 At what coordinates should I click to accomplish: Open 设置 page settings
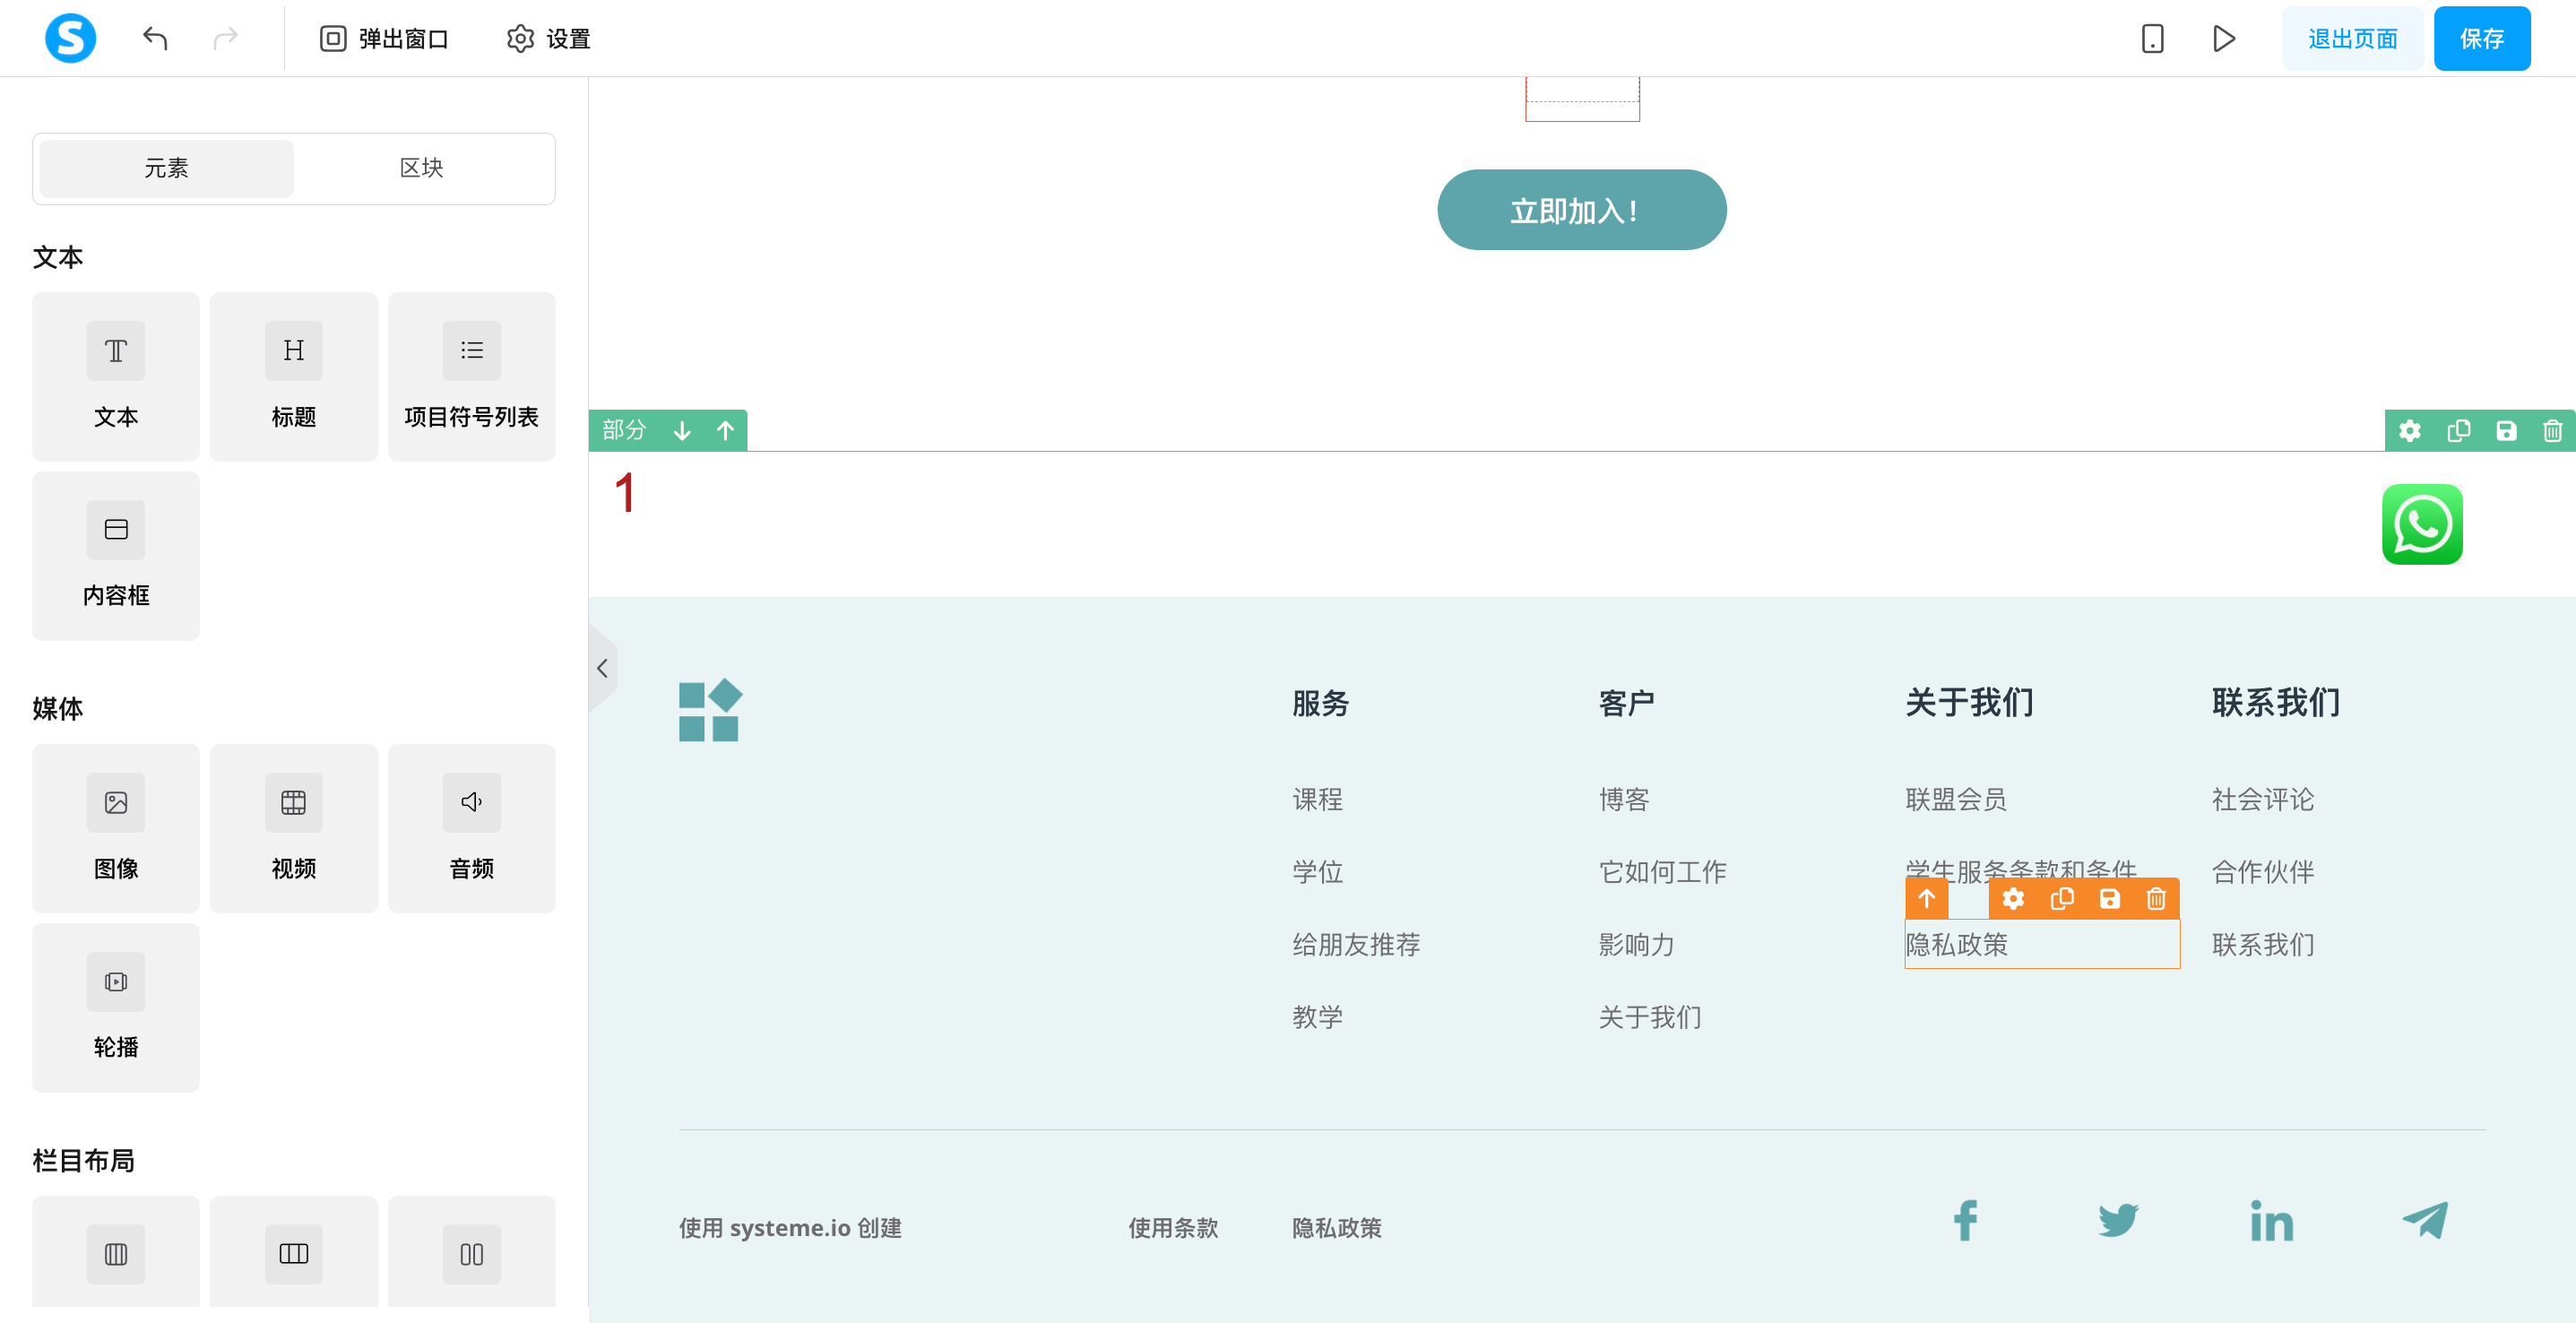point(548,38)
